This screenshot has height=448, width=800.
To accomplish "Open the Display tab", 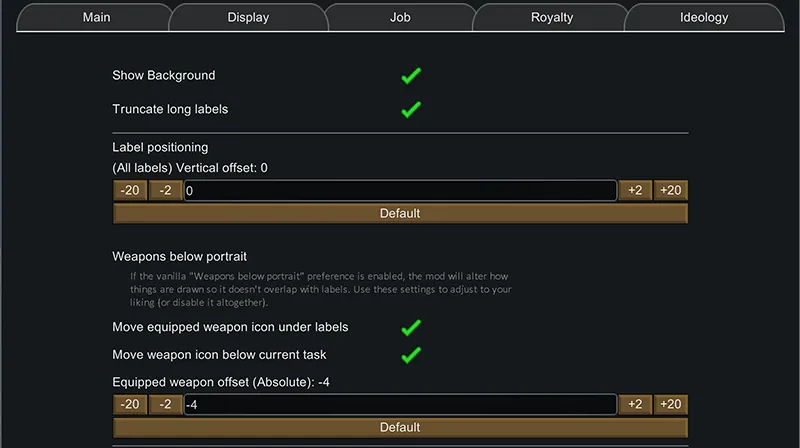I will click(248, 17).
